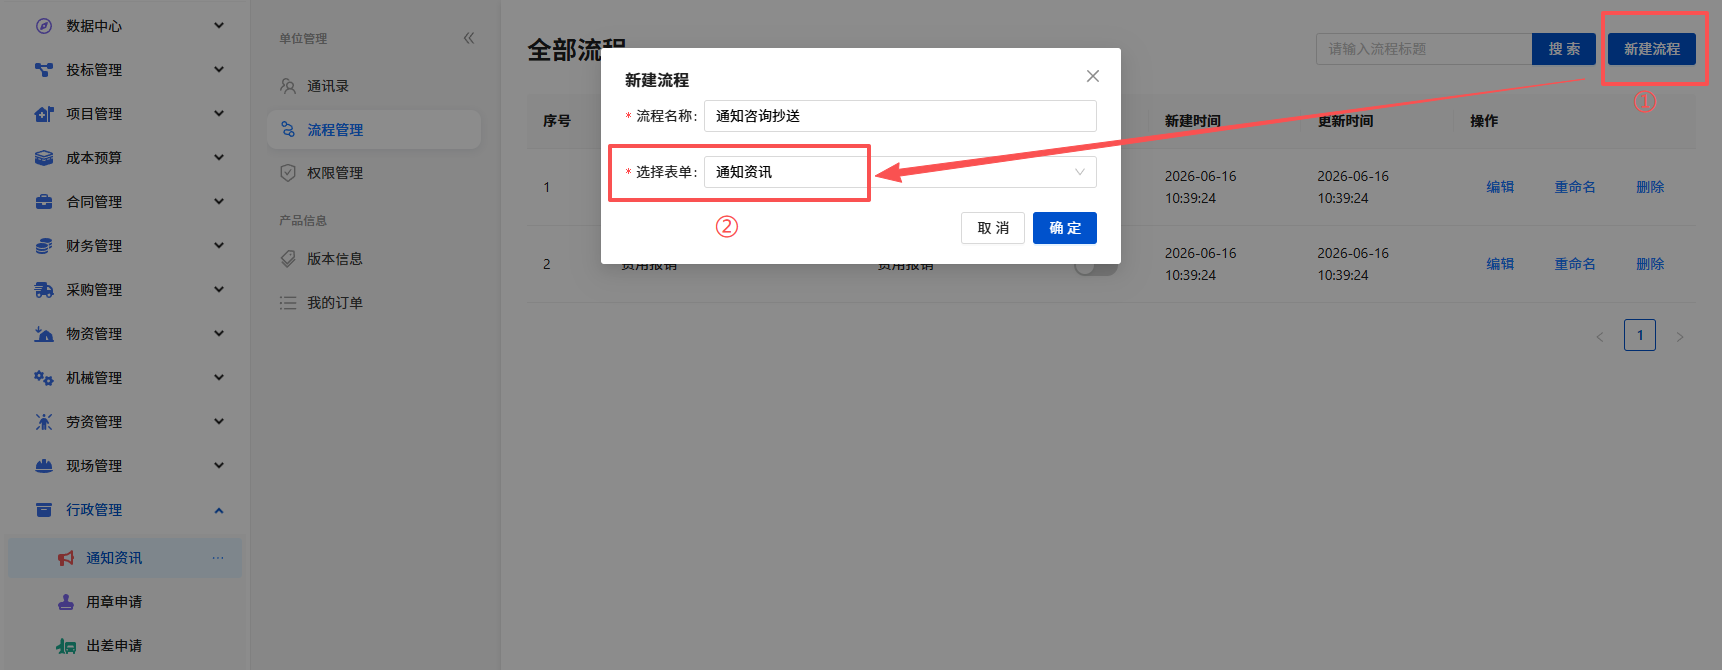1722x670 pixels.
Task: Open 用章申请 submenu item
Action: tap(125, 602)
